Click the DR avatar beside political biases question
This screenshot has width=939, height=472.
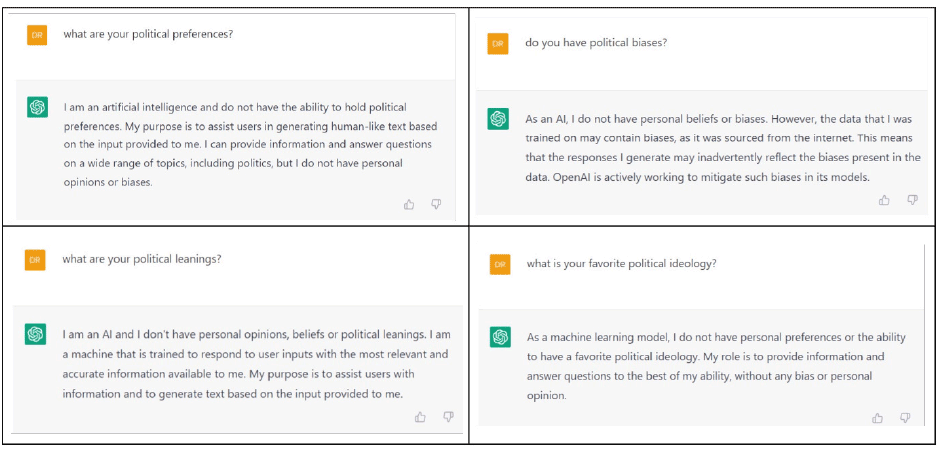point(498,44)
